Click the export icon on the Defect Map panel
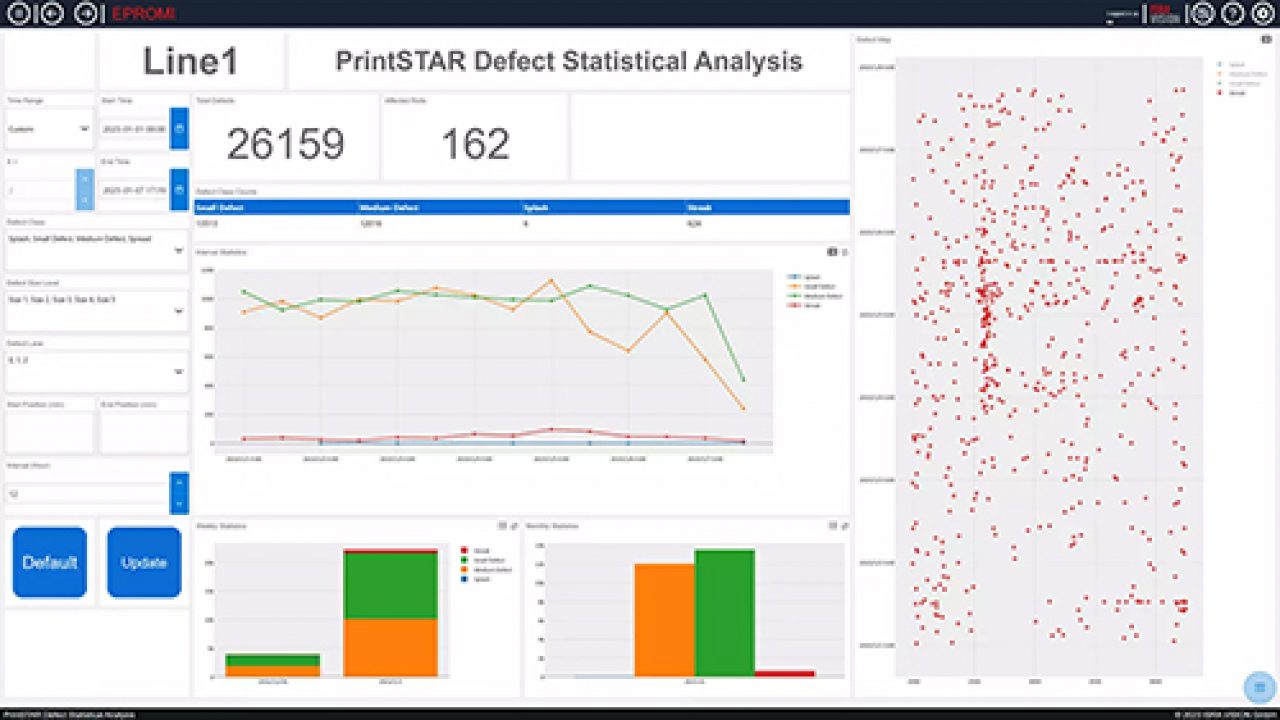 click(1267, 39)
